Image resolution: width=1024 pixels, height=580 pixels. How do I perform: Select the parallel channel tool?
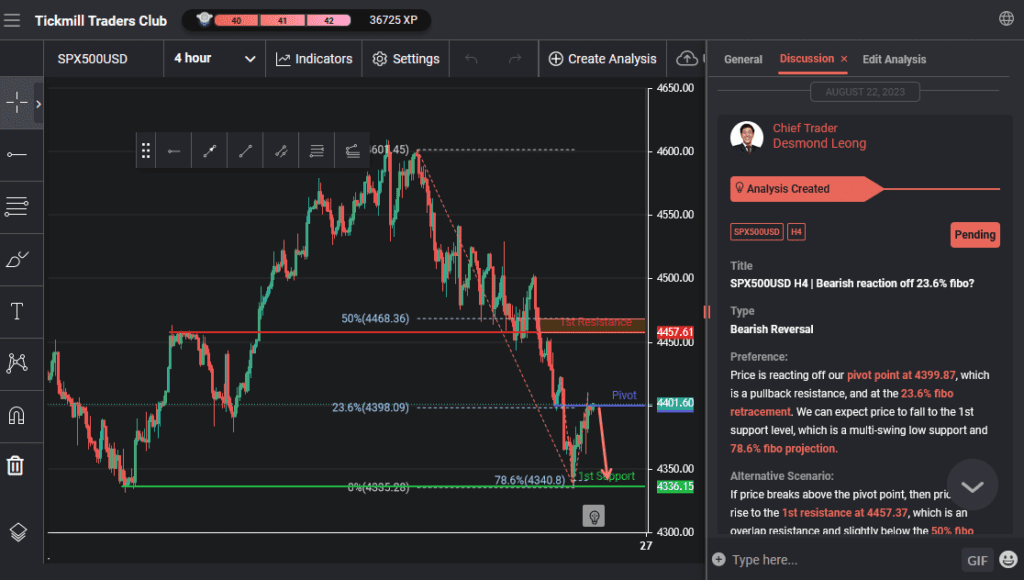point(281,152)
